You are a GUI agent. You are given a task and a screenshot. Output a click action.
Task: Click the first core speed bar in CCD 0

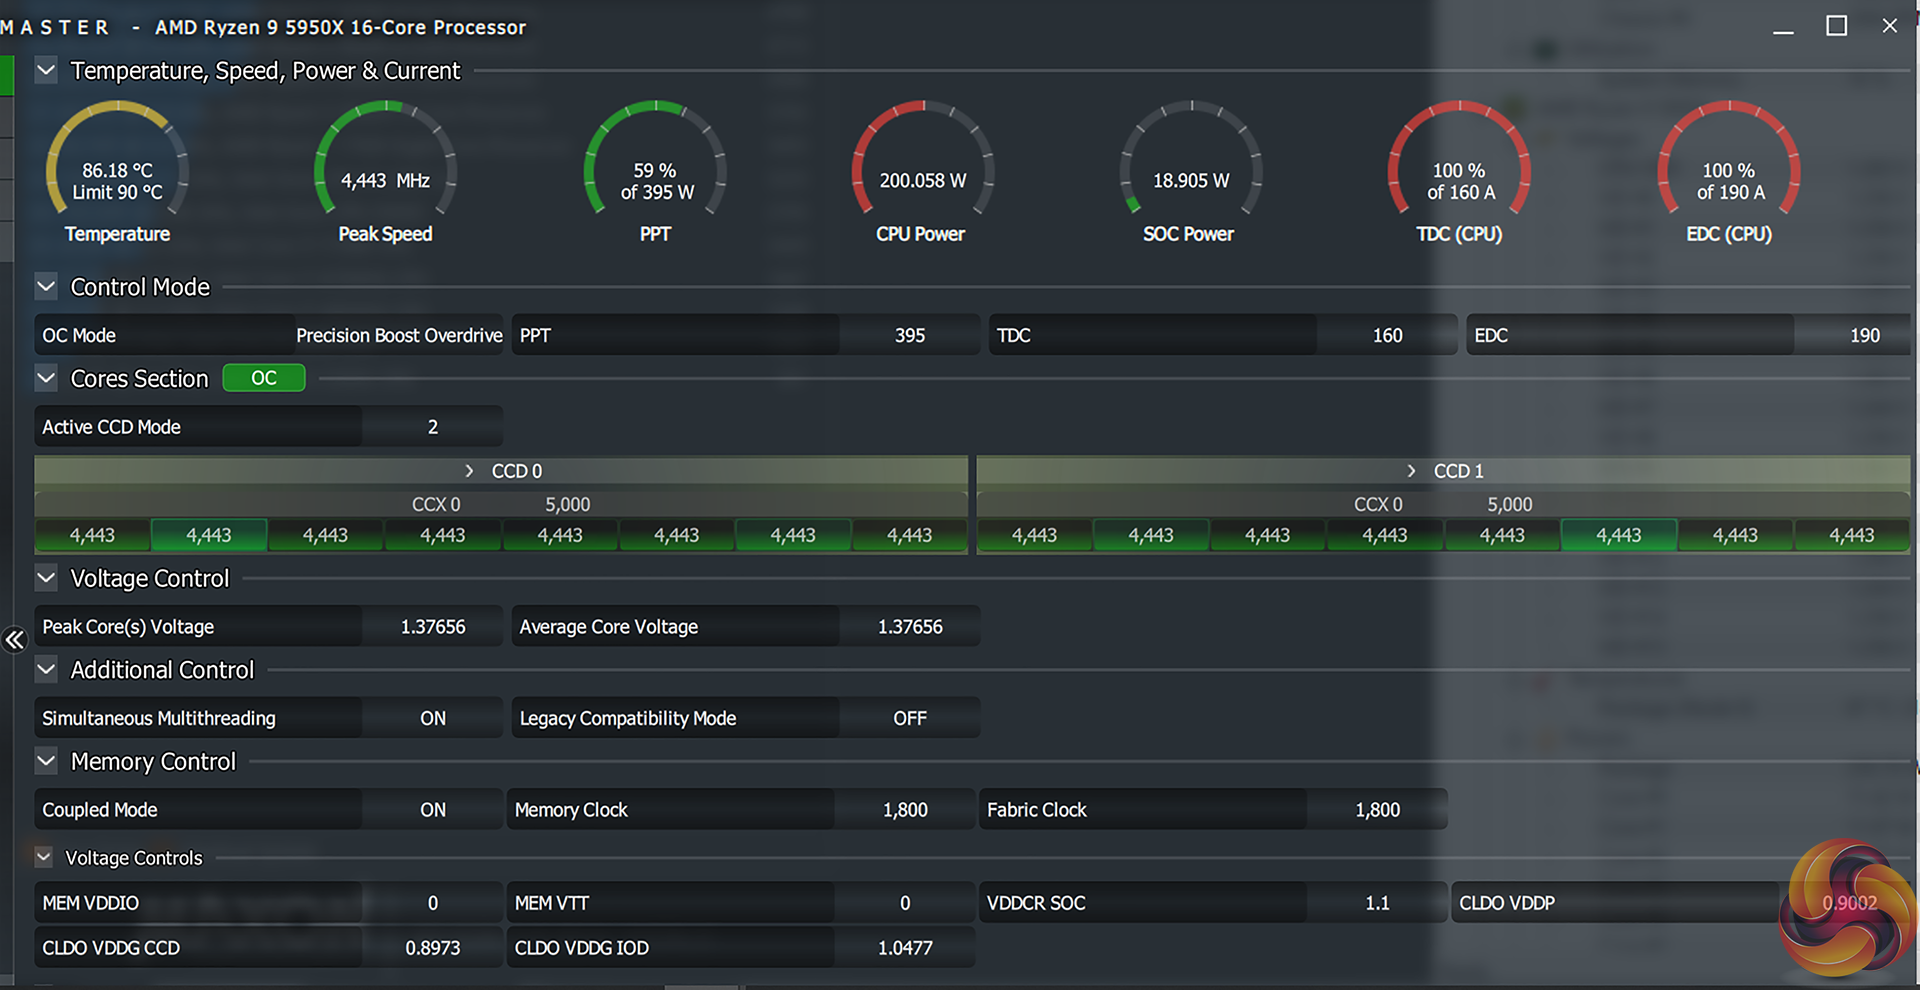click(x=92, y=536)
